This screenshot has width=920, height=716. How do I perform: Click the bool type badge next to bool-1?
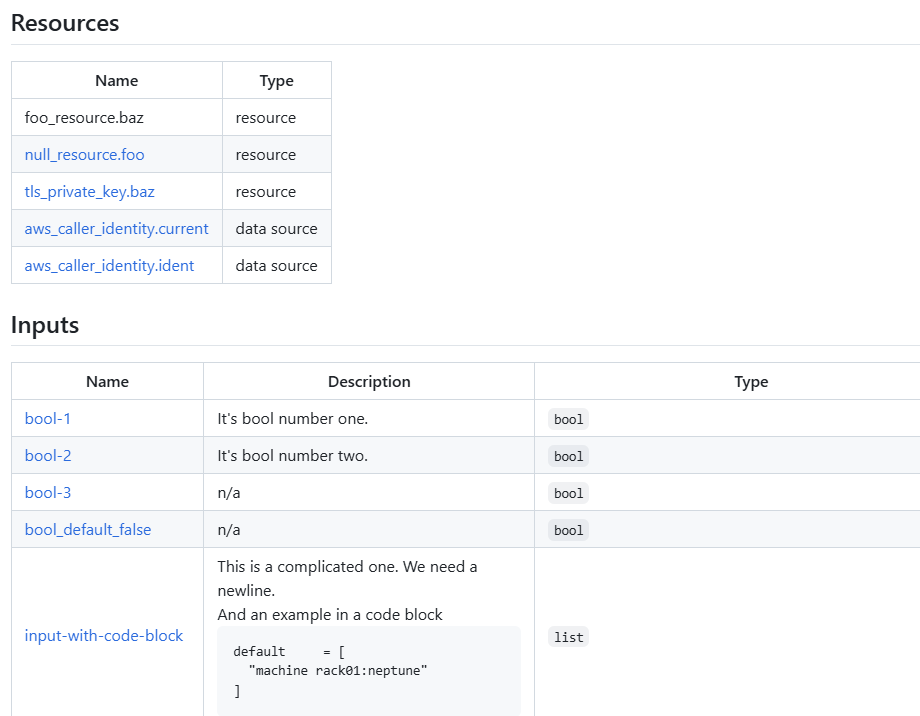tap(567, 418)
